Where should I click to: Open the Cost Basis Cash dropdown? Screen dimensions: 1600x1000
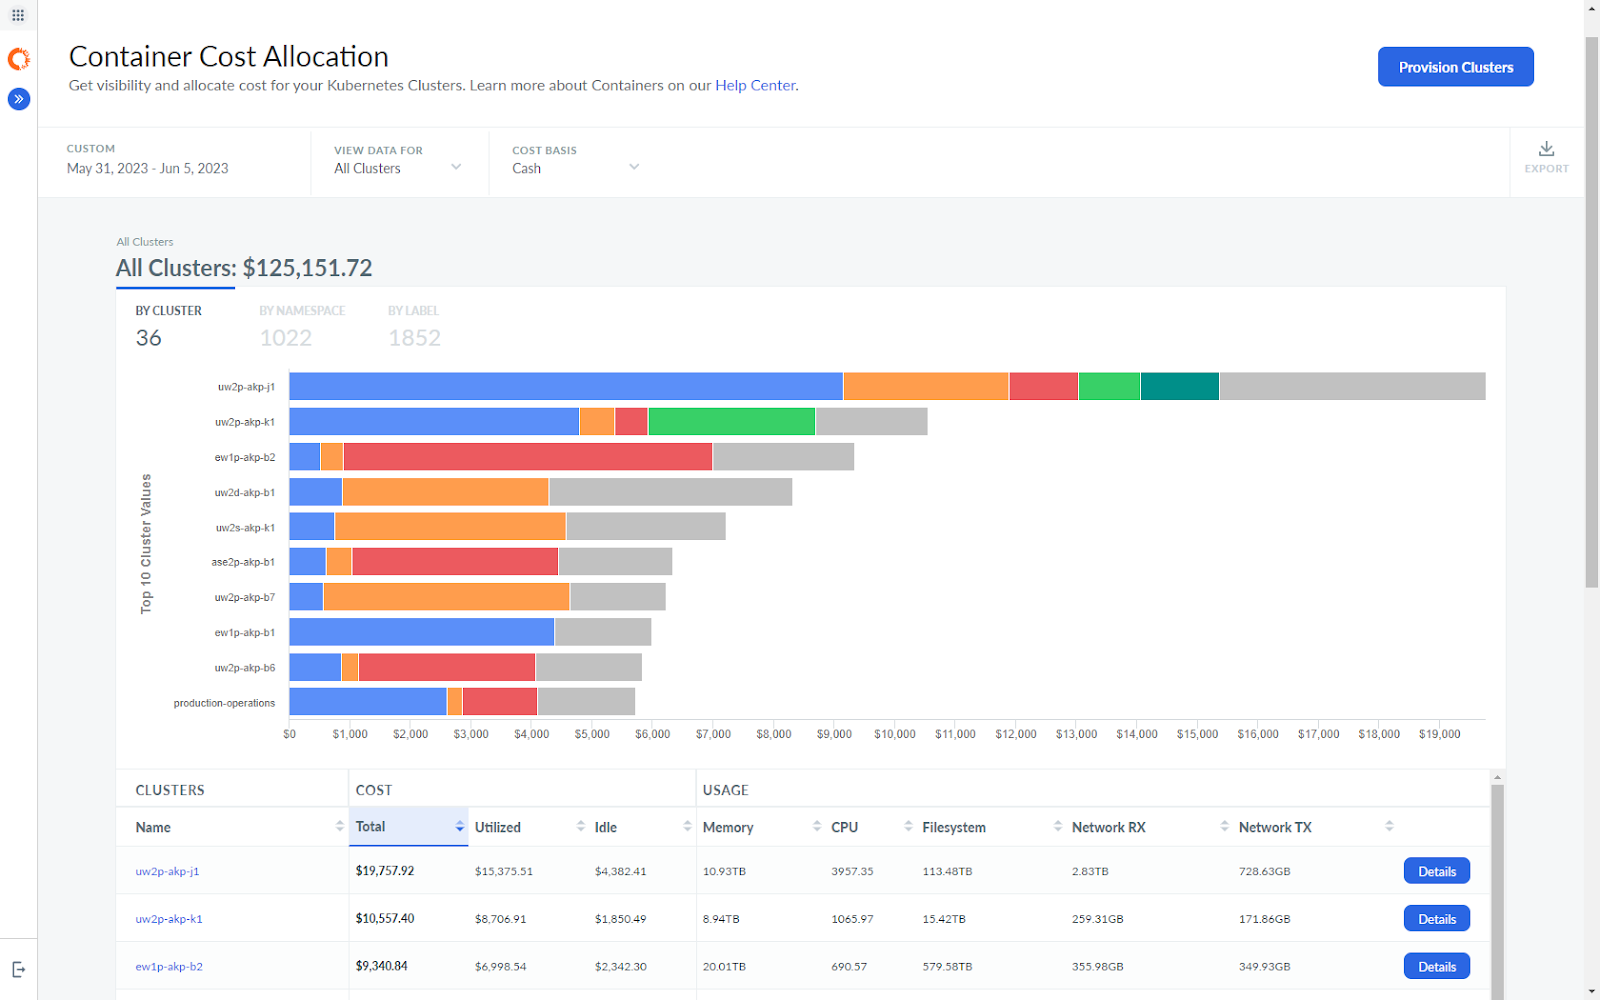575,160
